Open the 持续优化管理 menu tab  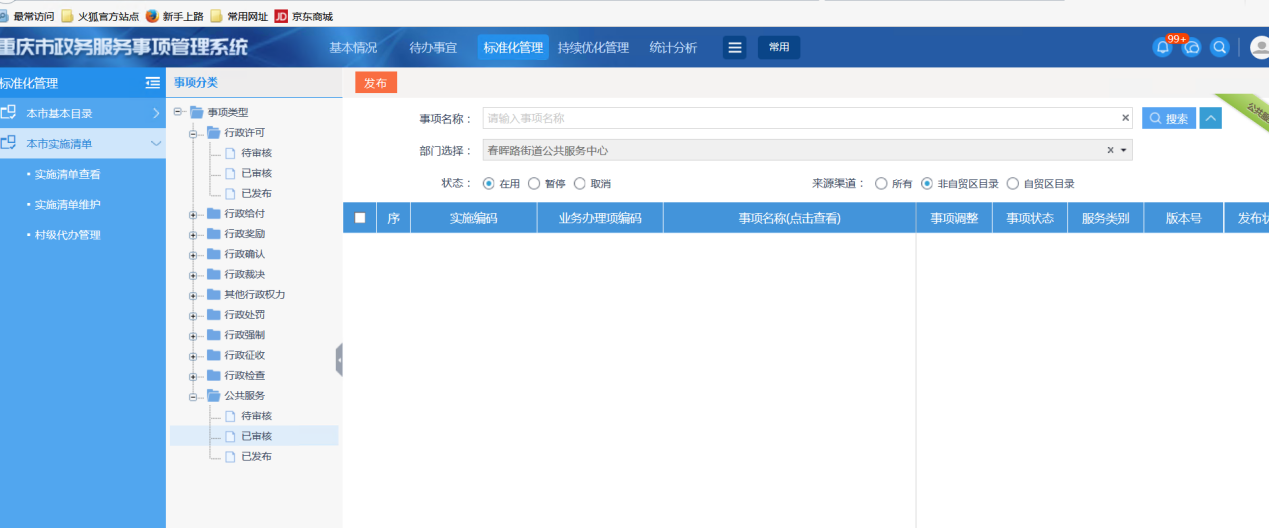tap(593, 48)
